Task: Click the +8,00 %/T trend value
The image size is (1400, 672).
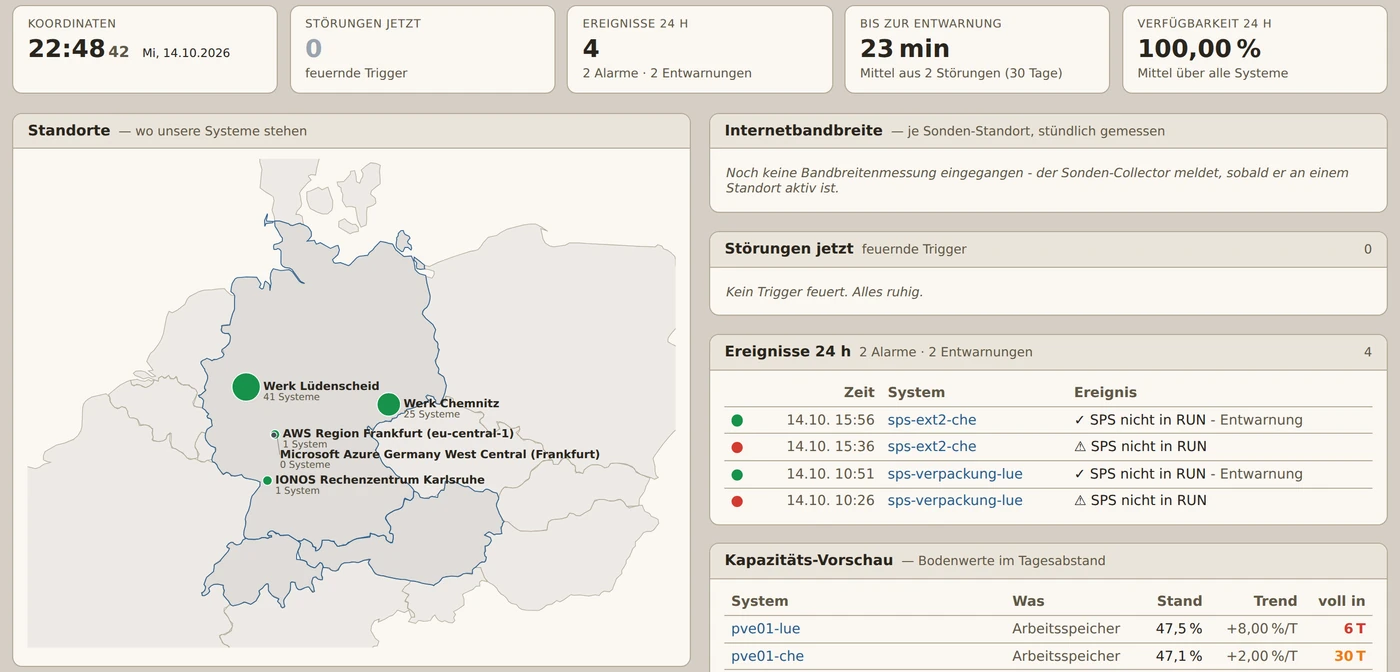Action: click(1262, 629)
